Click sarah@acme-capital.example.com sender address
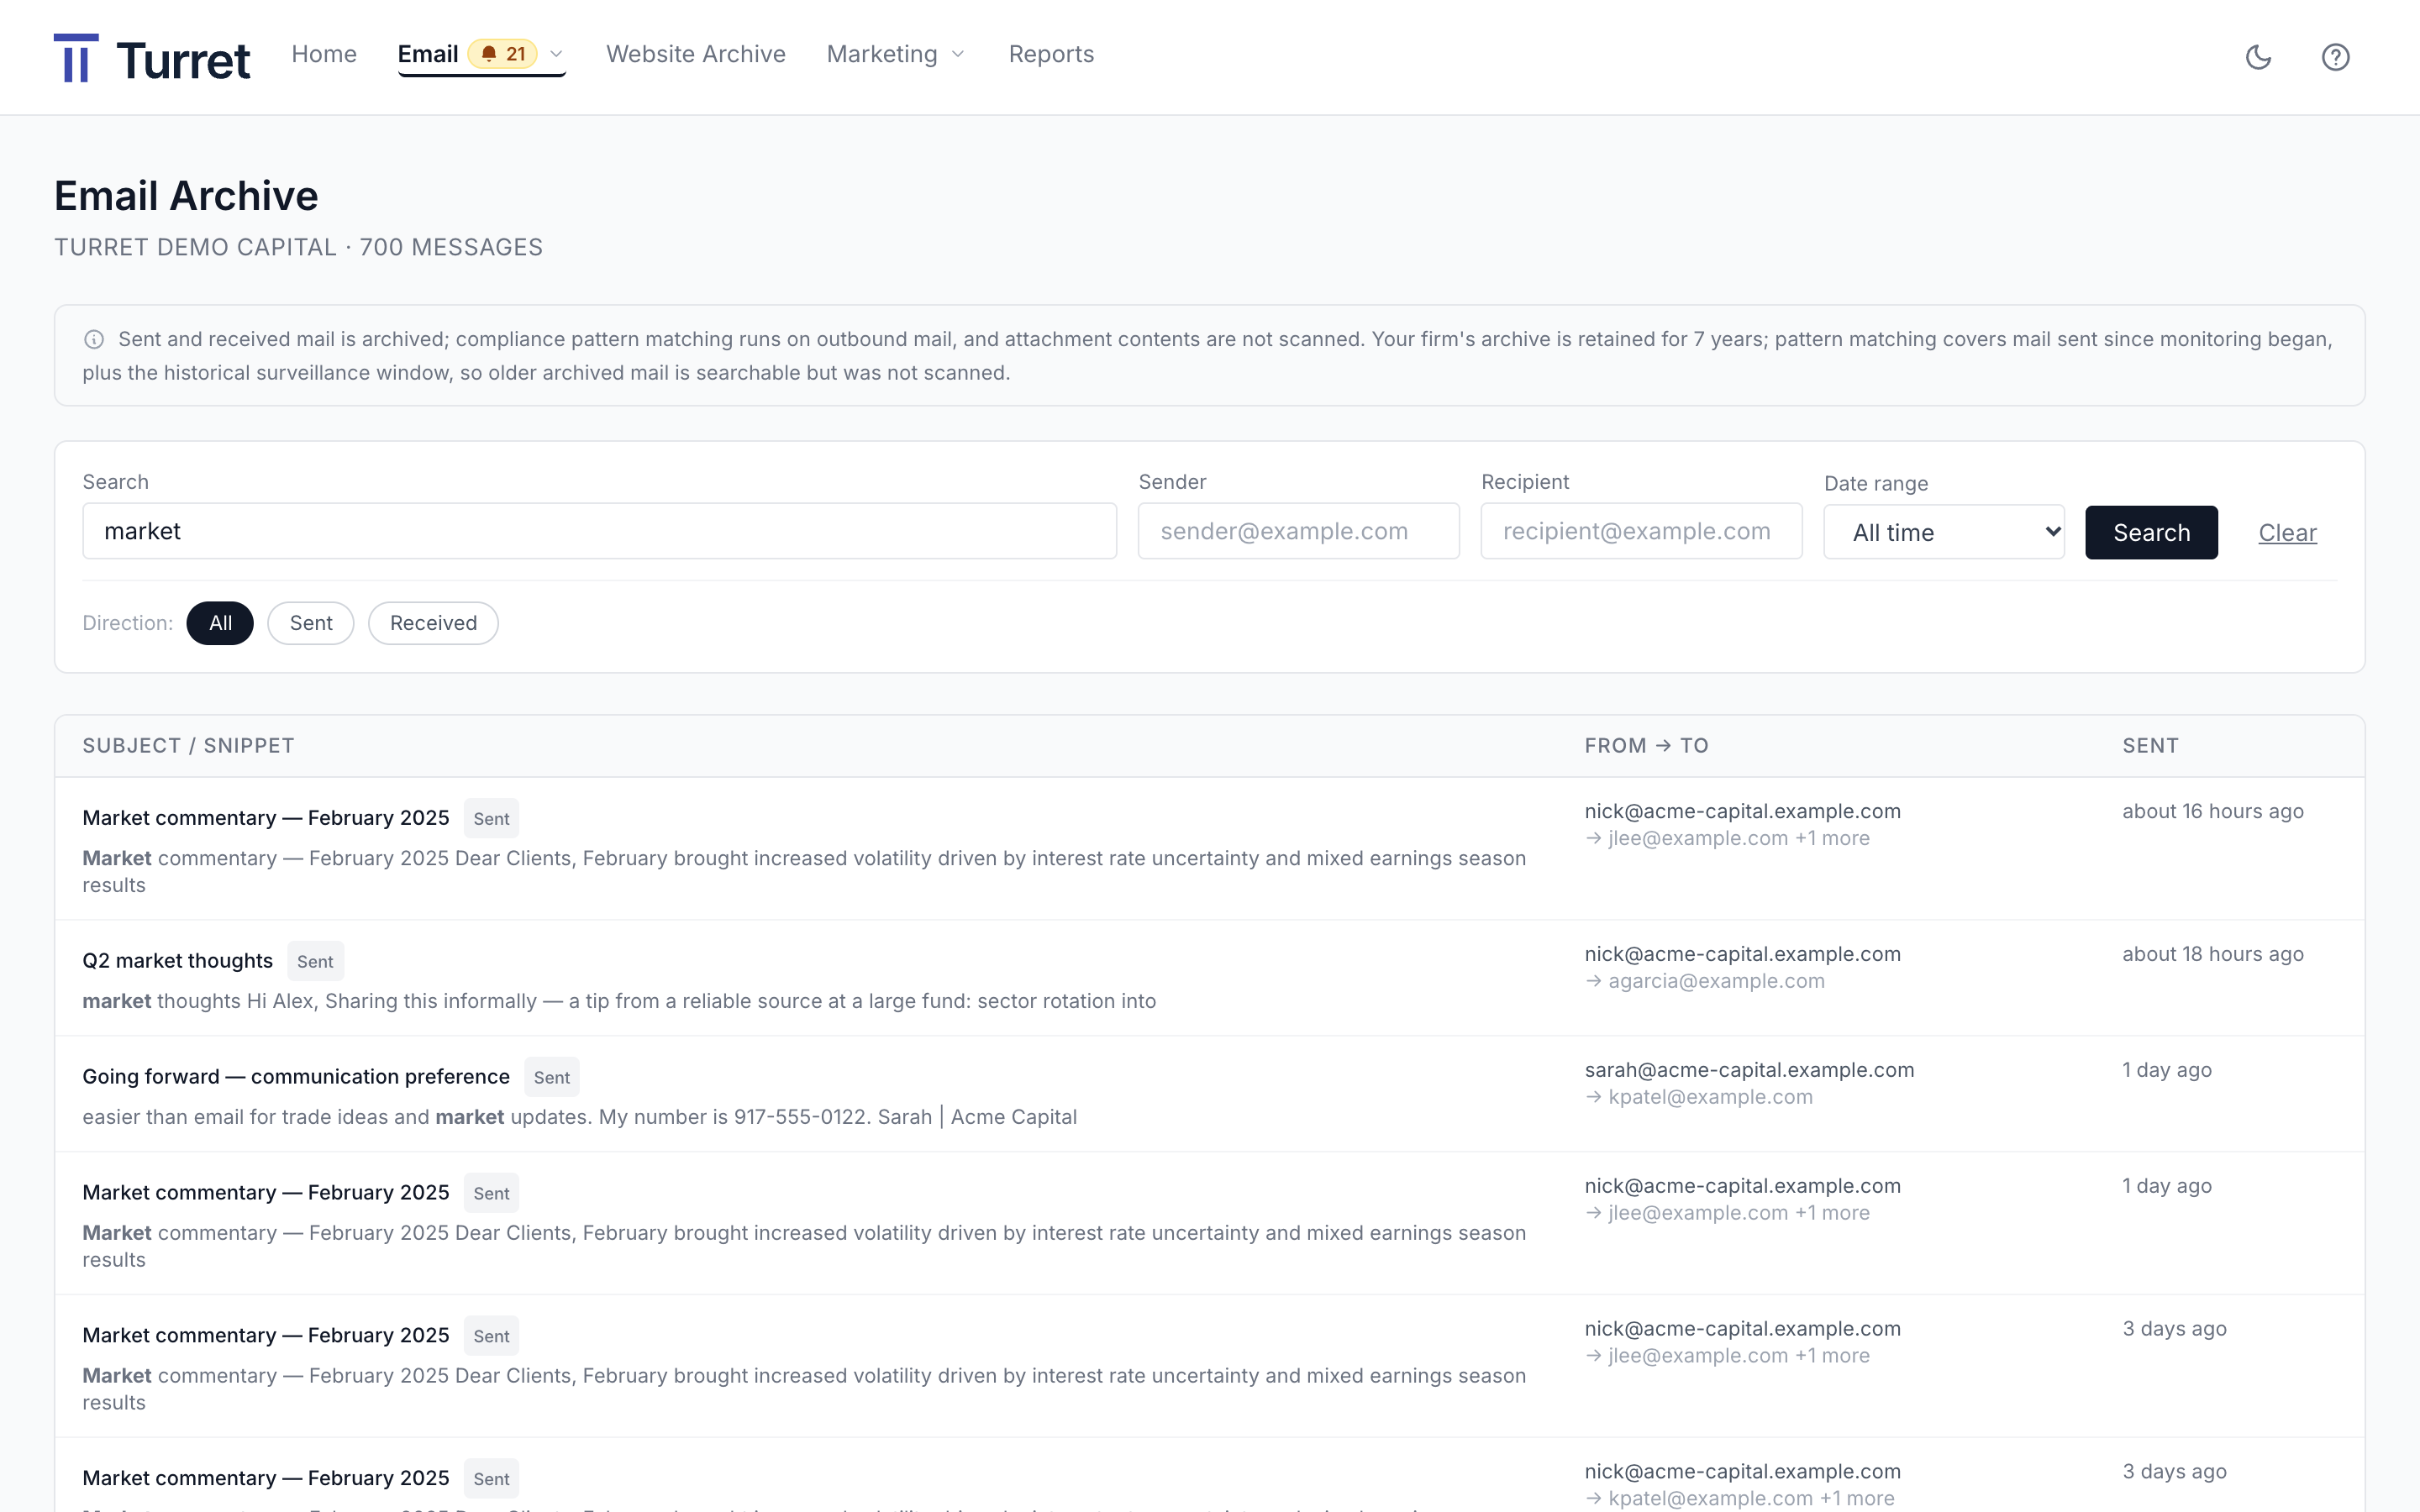The image size is (2420, 1512). [1749, 1070]
